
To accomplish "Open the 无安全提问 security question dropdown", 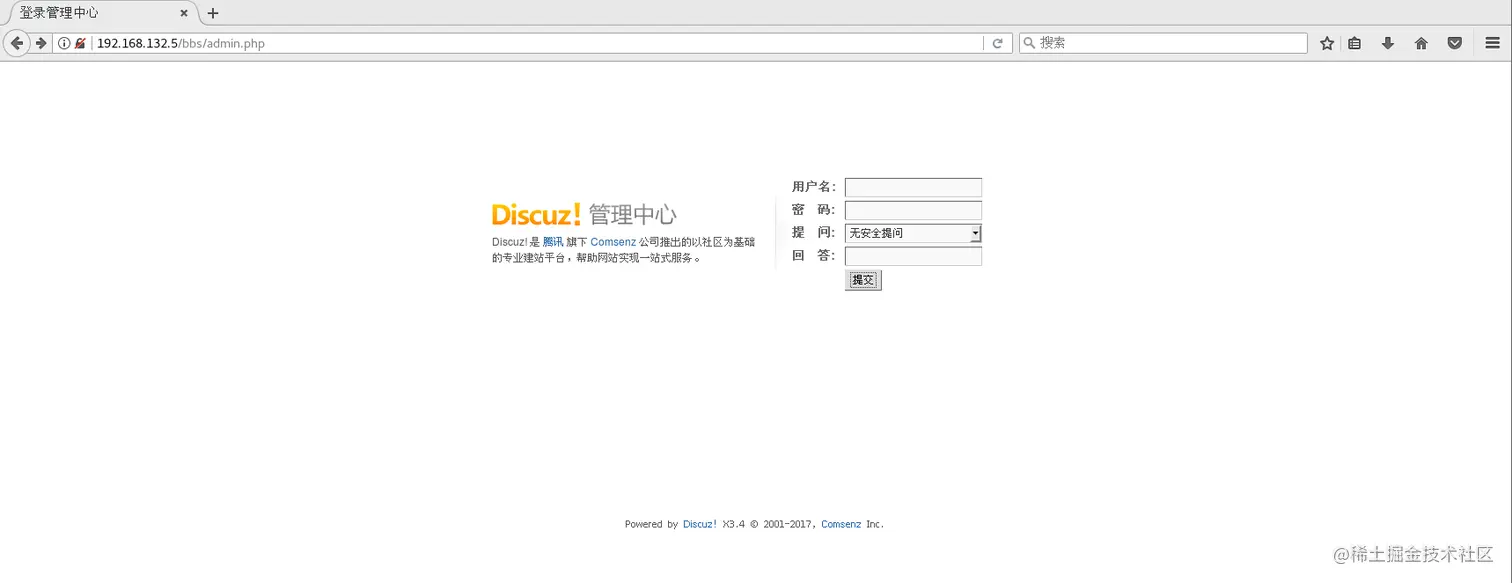I will pyautogui.click(x=913, y=233).
